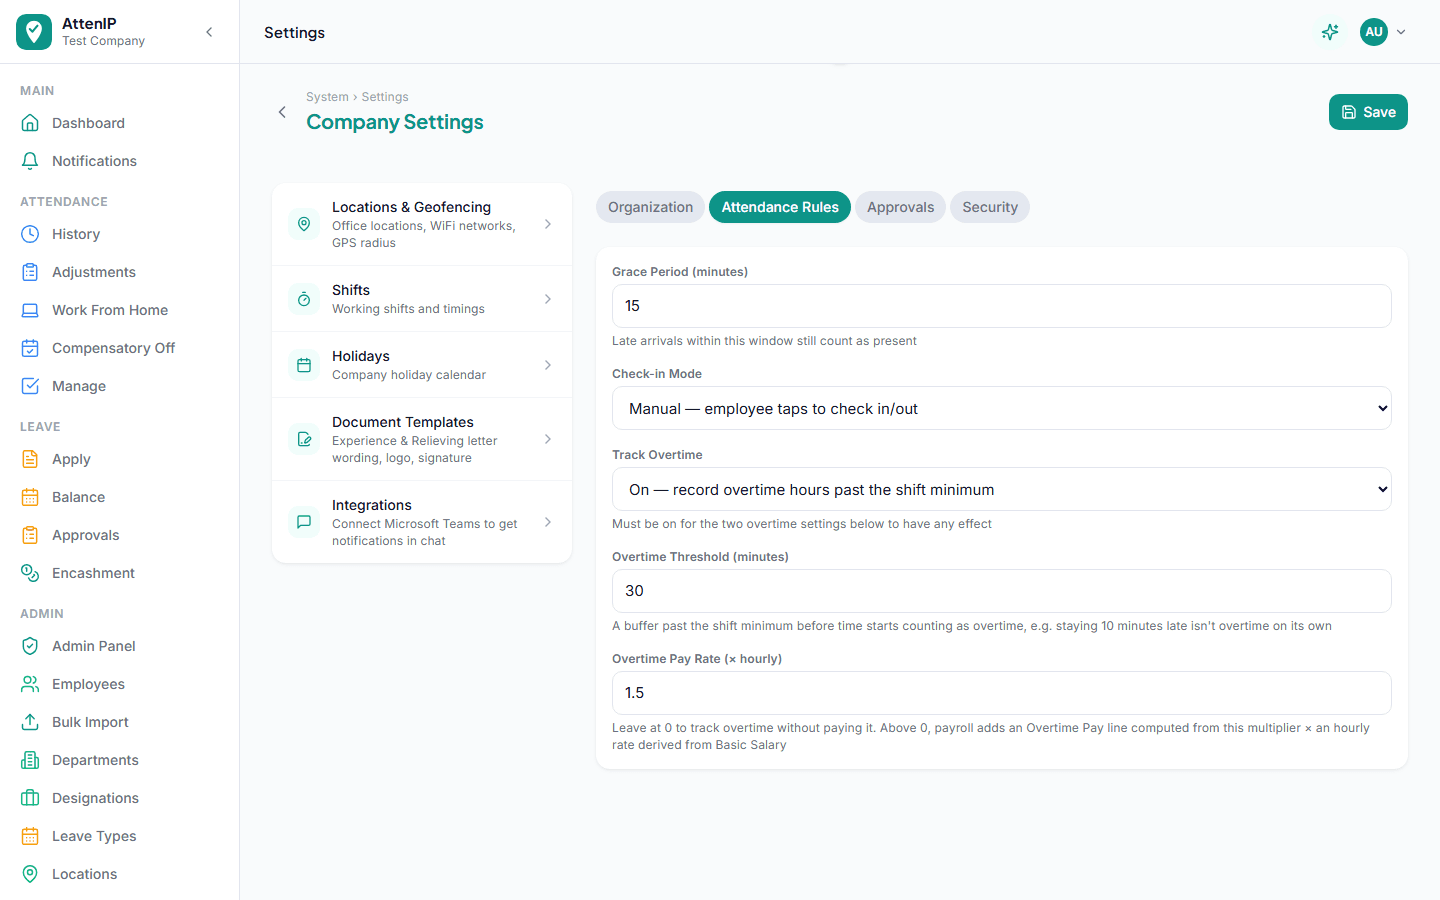
Task: Click the Locations & Geofencing pin icon
Action: pyautogui.click(x=304, y=224)
